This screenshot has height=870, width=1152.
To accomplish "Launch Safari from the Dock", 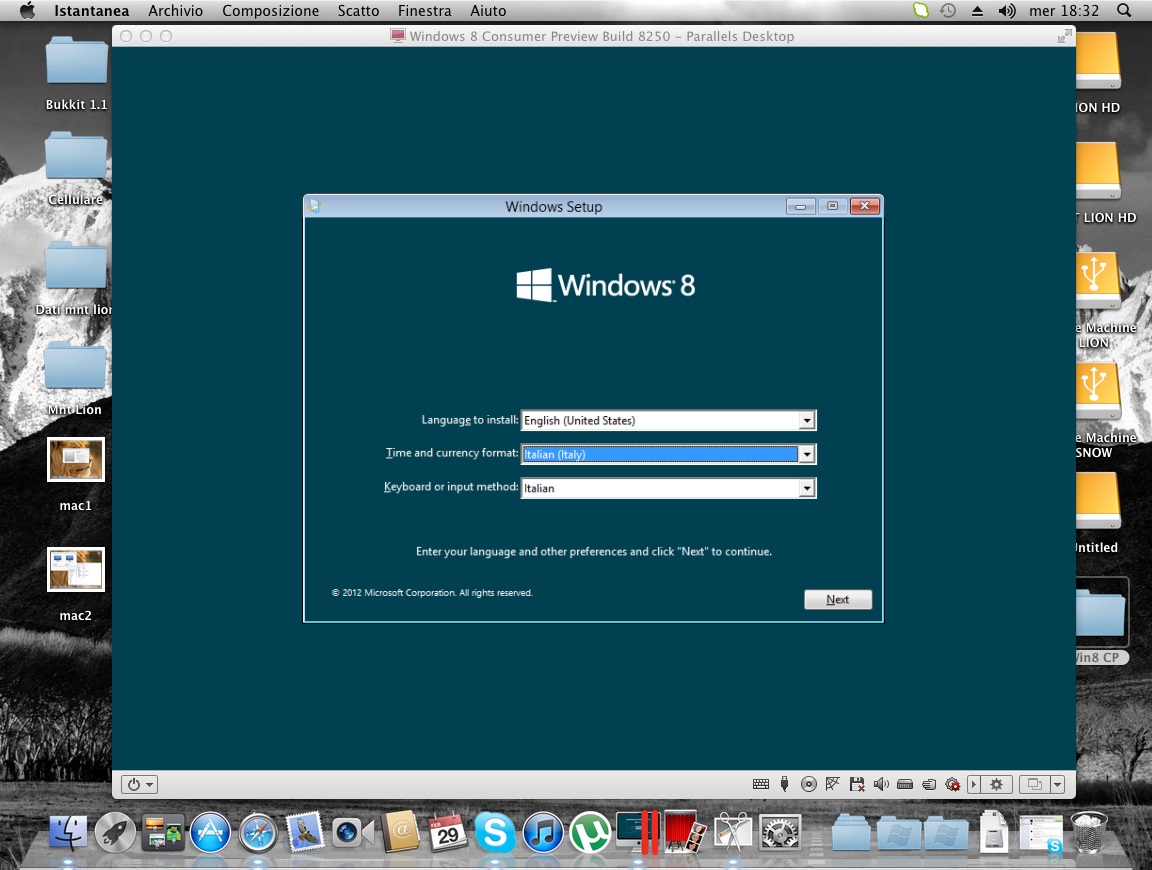I will [x=257, y=833].
